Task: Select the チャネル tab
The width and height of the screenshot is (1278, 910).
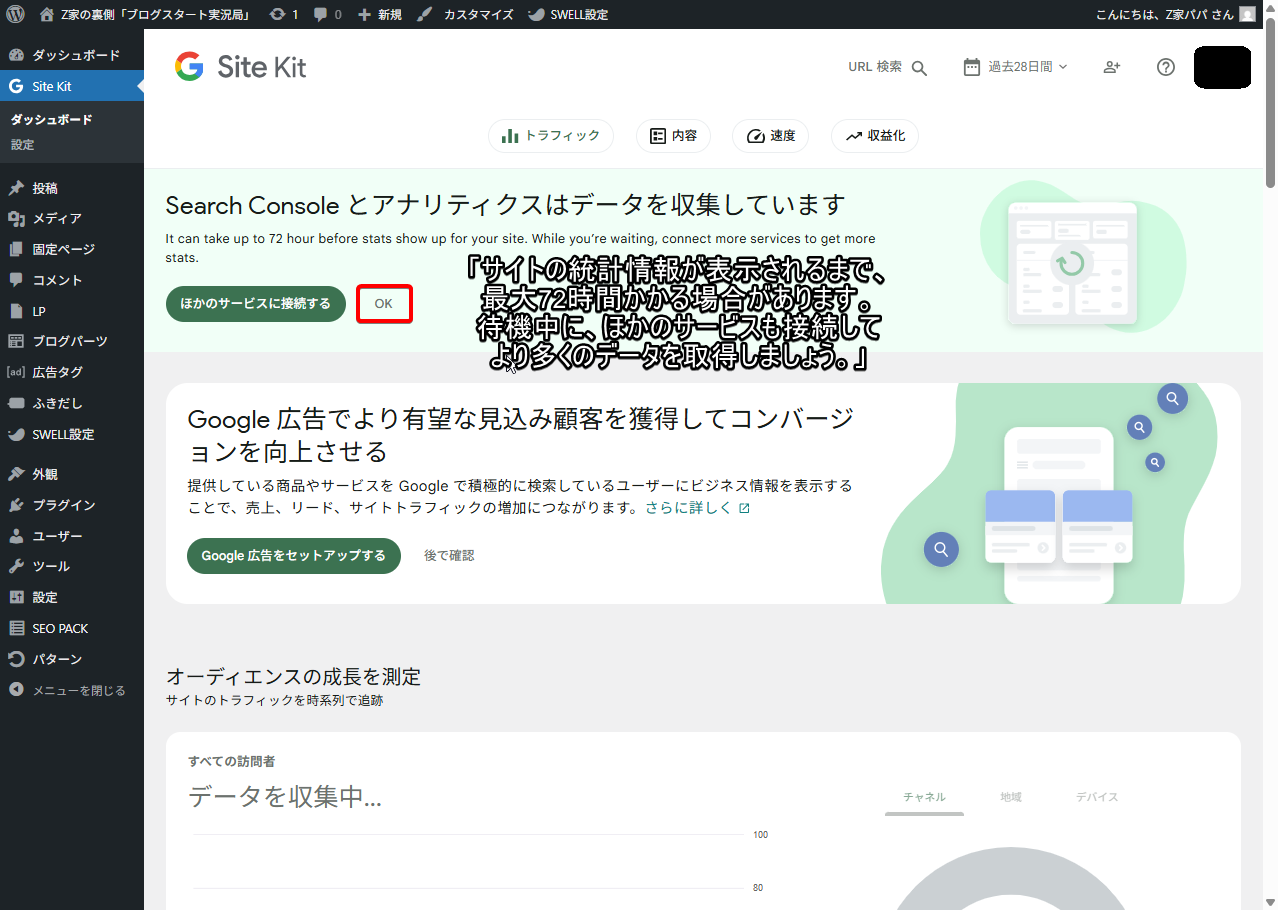Action: pyautogui.click(x=925, y=798)
